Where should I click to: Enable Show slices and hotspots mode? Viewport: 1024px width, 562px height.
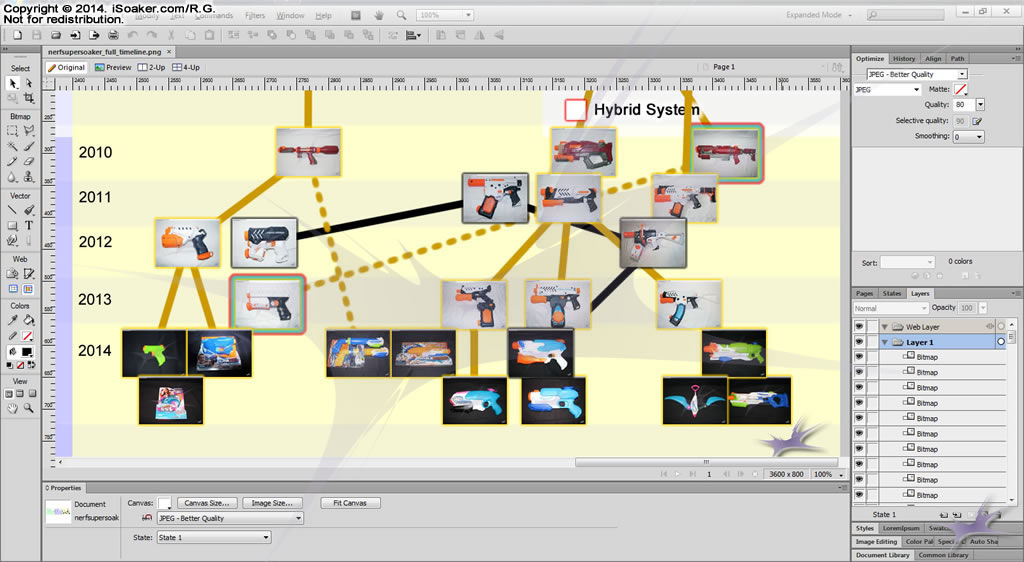[28, 289]
